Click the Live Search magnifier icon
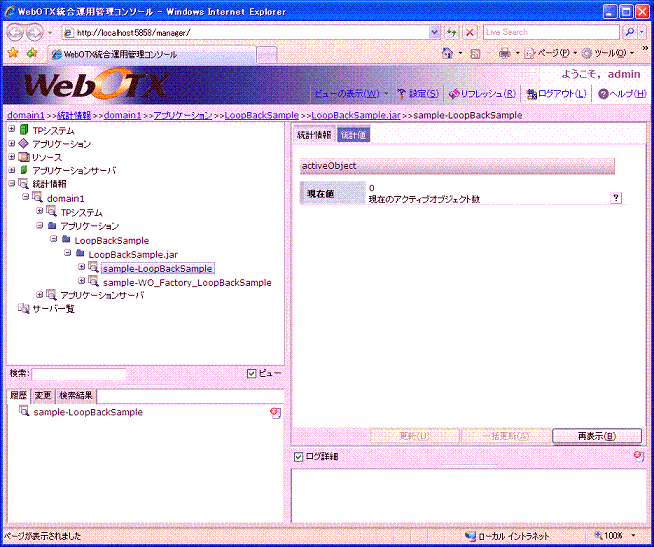 click(x=628, y=32)
